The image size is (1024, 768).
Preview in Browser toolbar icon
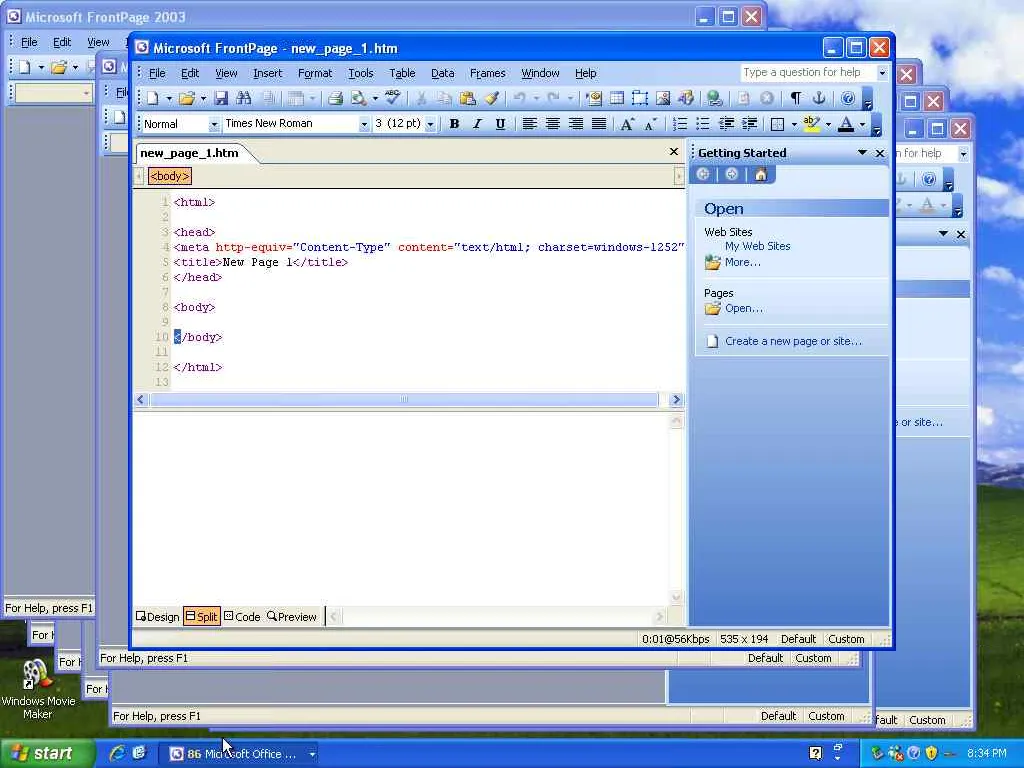point(359,99)
